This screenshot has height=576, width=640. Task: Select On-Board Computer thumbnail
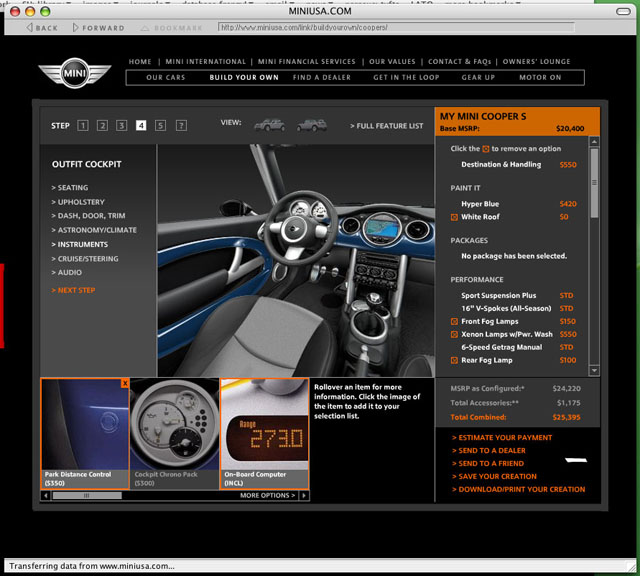[264, 434]
